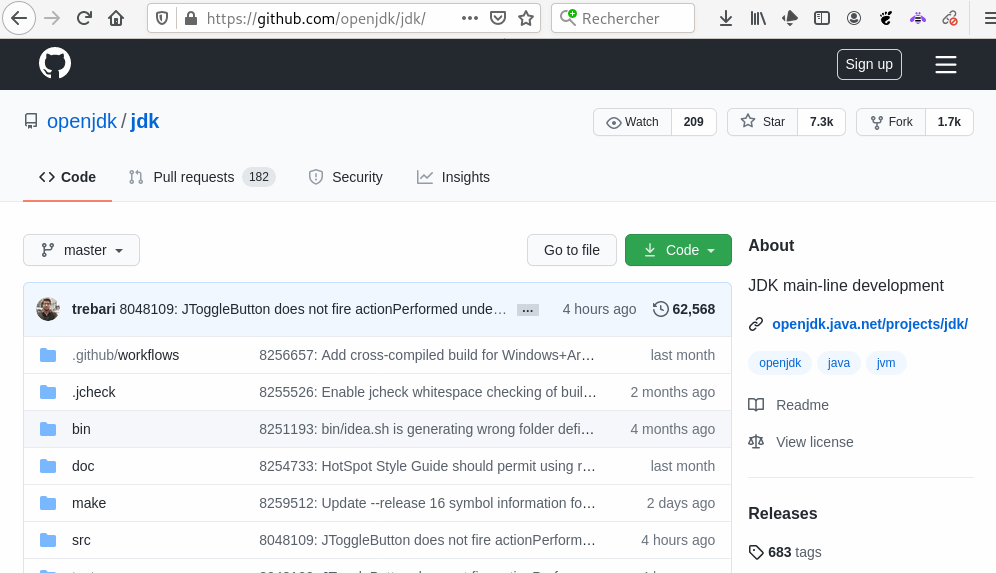
Task: Open commit 8251193 bin/idea.sh message
Action: pos(426,429)
